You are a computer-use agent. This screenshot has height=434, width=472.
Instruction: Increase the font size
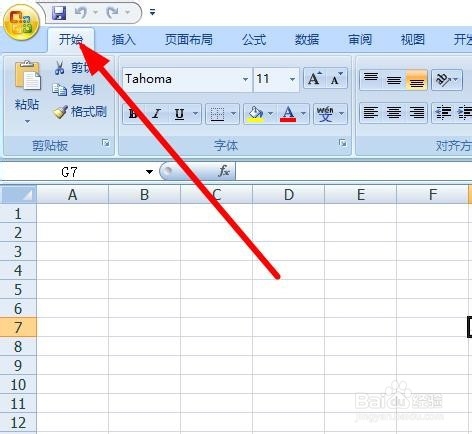pos(314,79)
